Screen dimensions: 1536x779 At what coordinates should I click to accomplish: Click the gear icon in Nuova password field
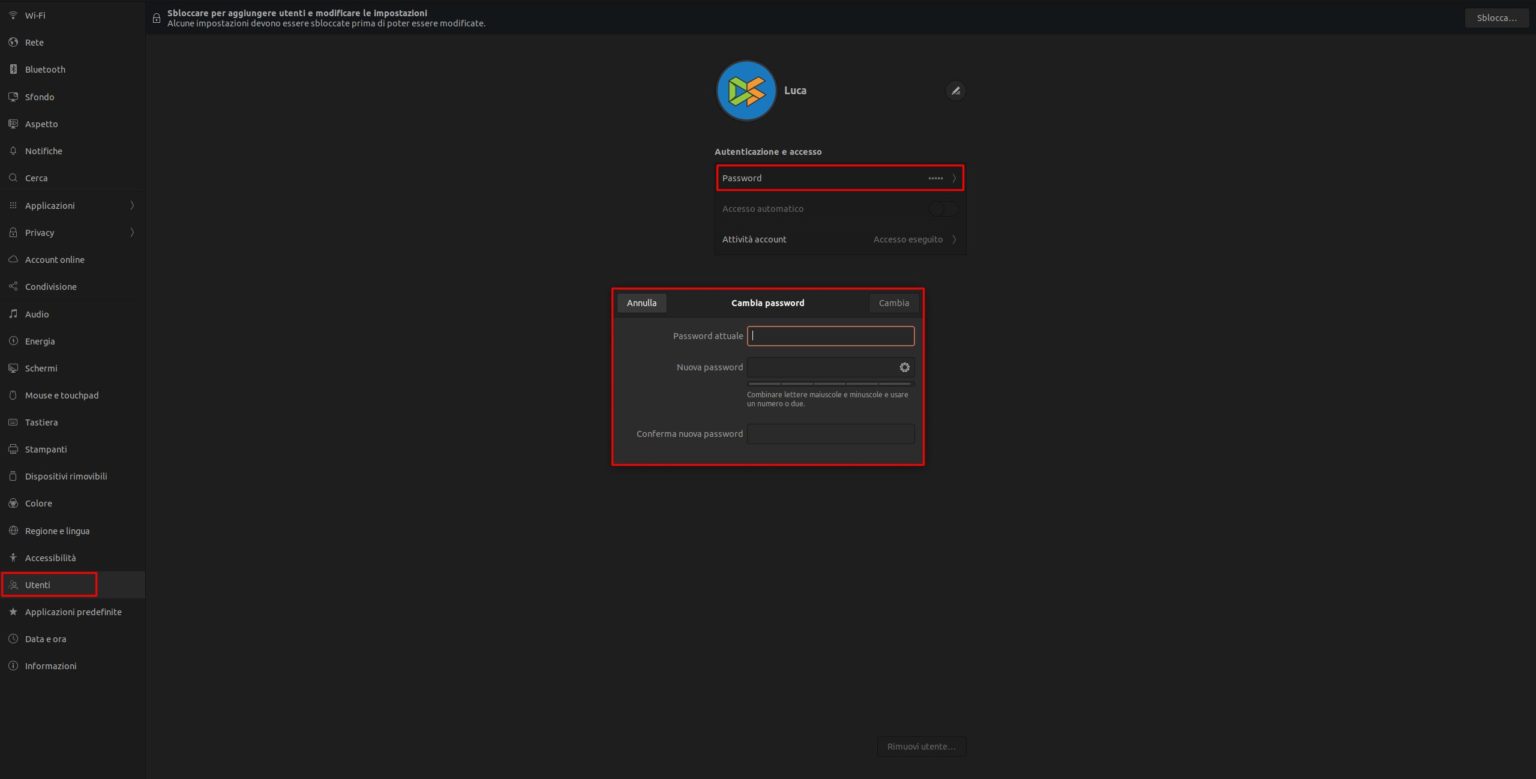pyautogui.click(x=904, y=368)
